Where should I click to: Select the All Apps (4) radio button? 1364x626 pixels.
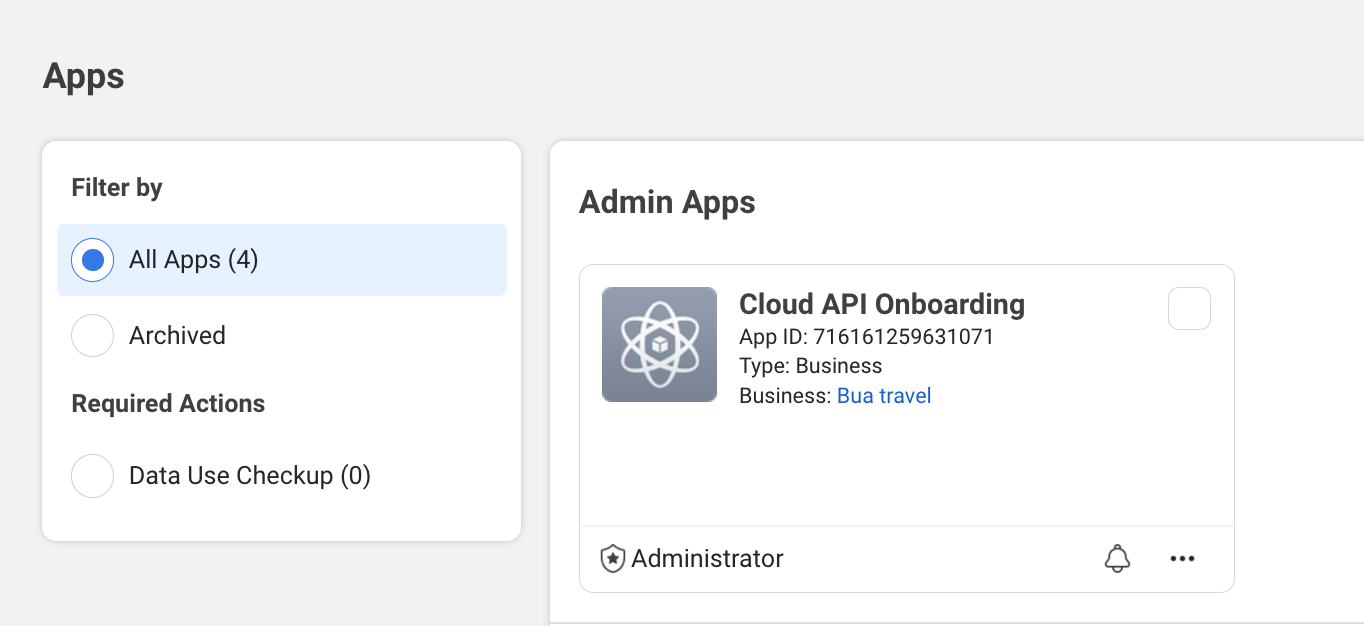(x=92, y=260)
